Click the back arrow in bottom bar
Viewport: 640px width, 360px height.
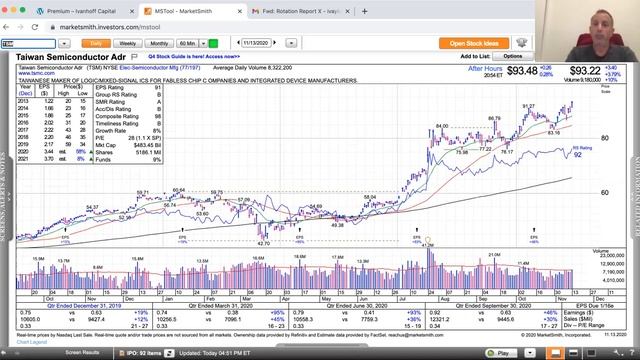4,353
